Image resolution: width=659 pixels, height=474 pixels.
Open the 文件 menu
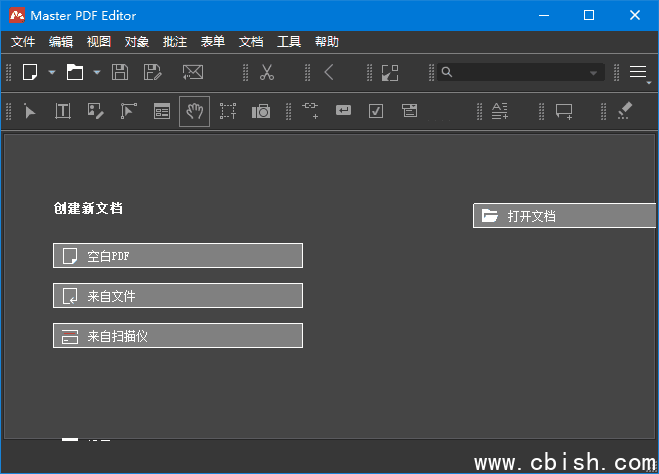23,42
